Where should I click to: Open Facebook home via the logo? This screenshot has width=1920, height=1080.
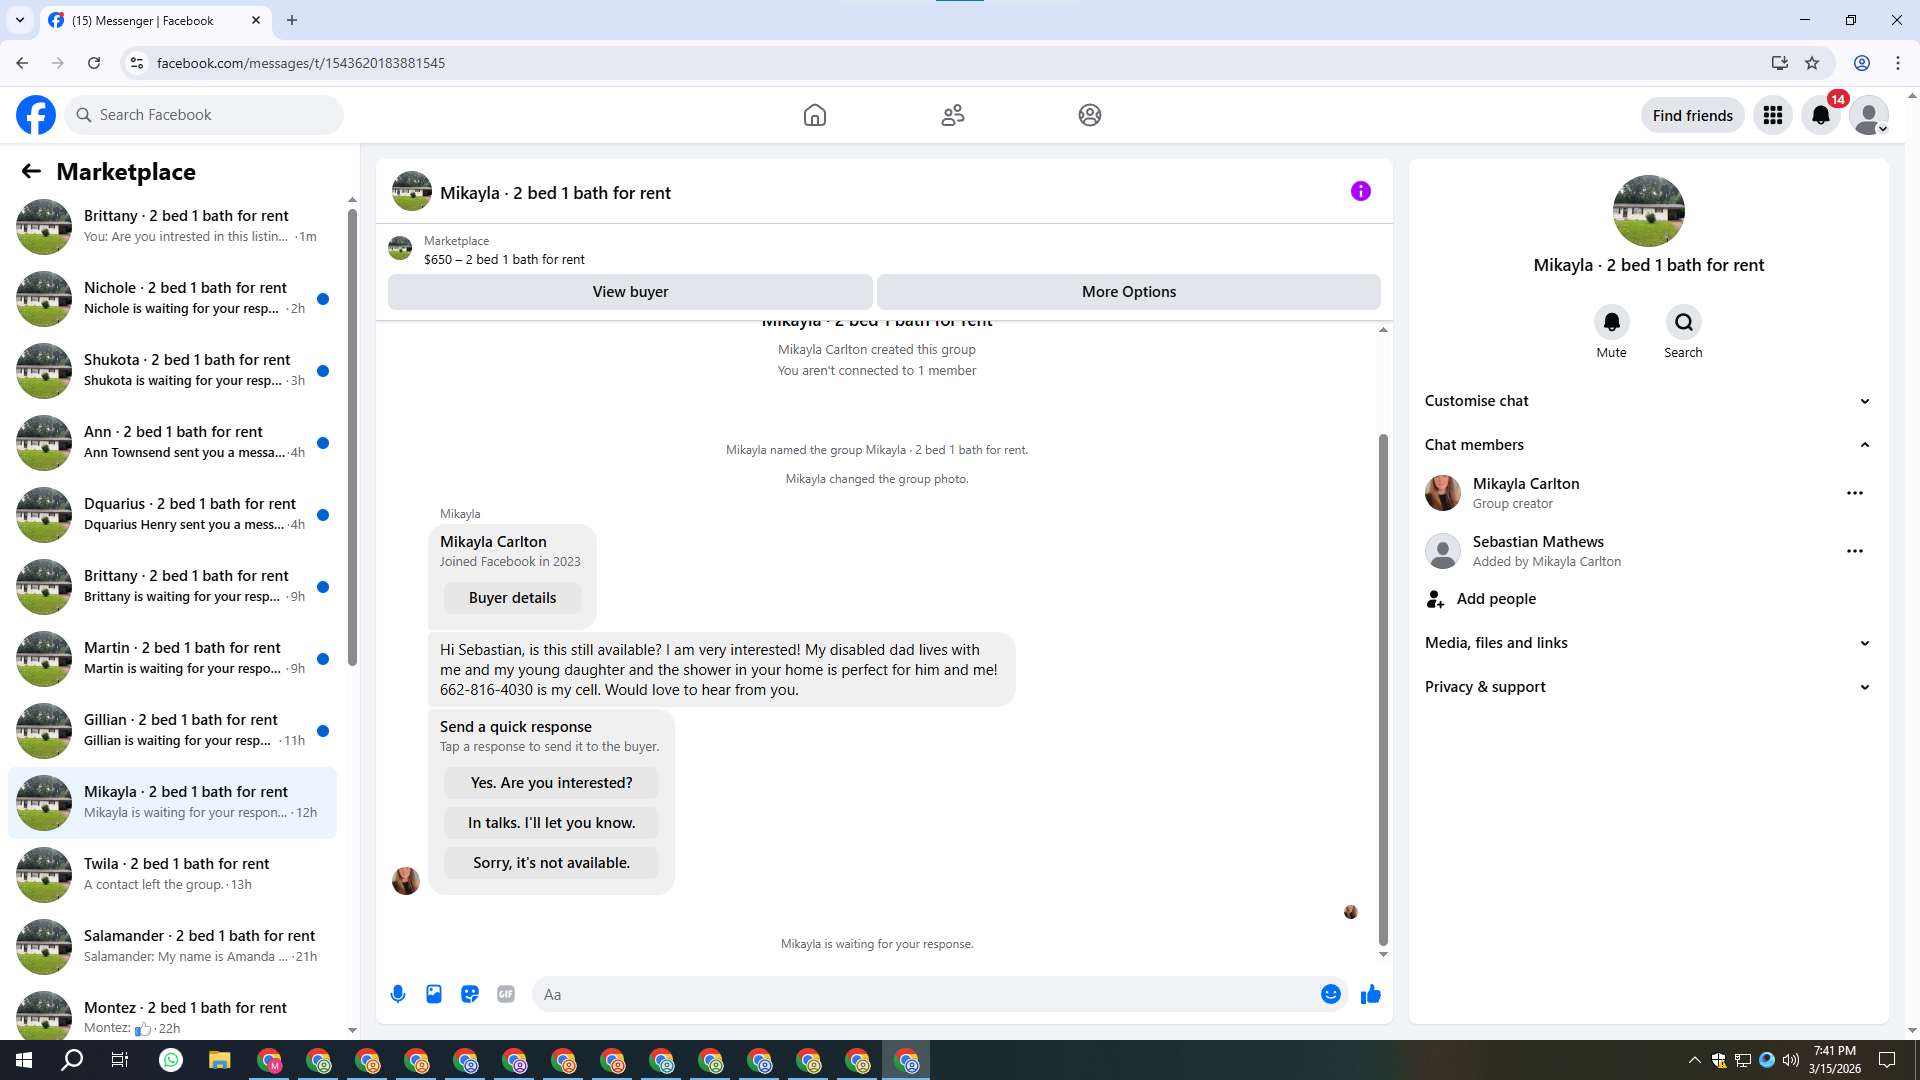click(x=36, y=115)
